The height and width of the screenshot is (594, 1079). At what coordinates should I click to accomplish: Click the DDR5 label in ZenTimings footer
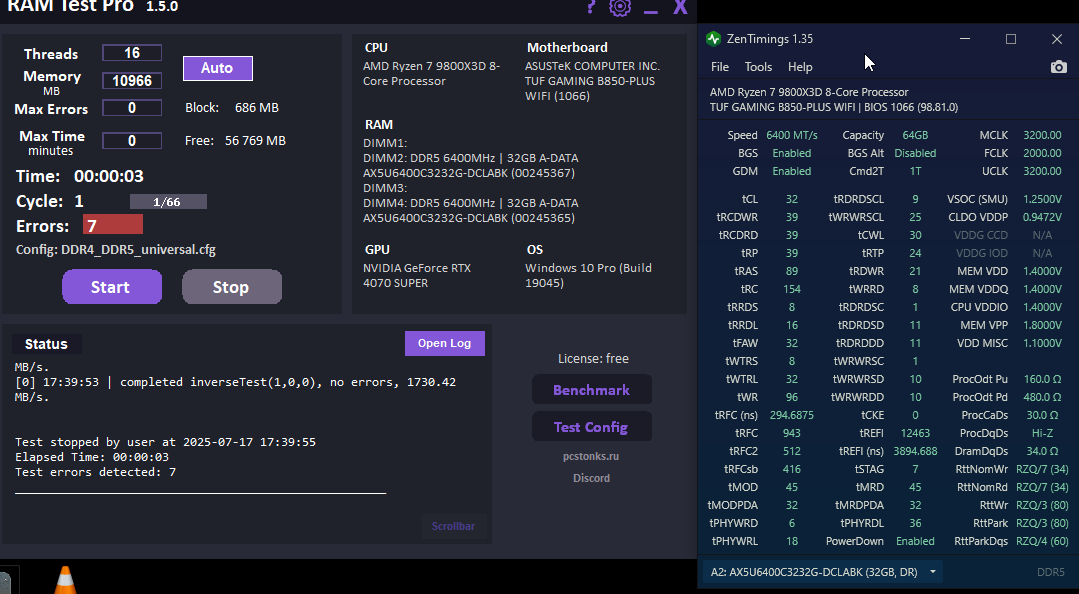point(1050,572)
